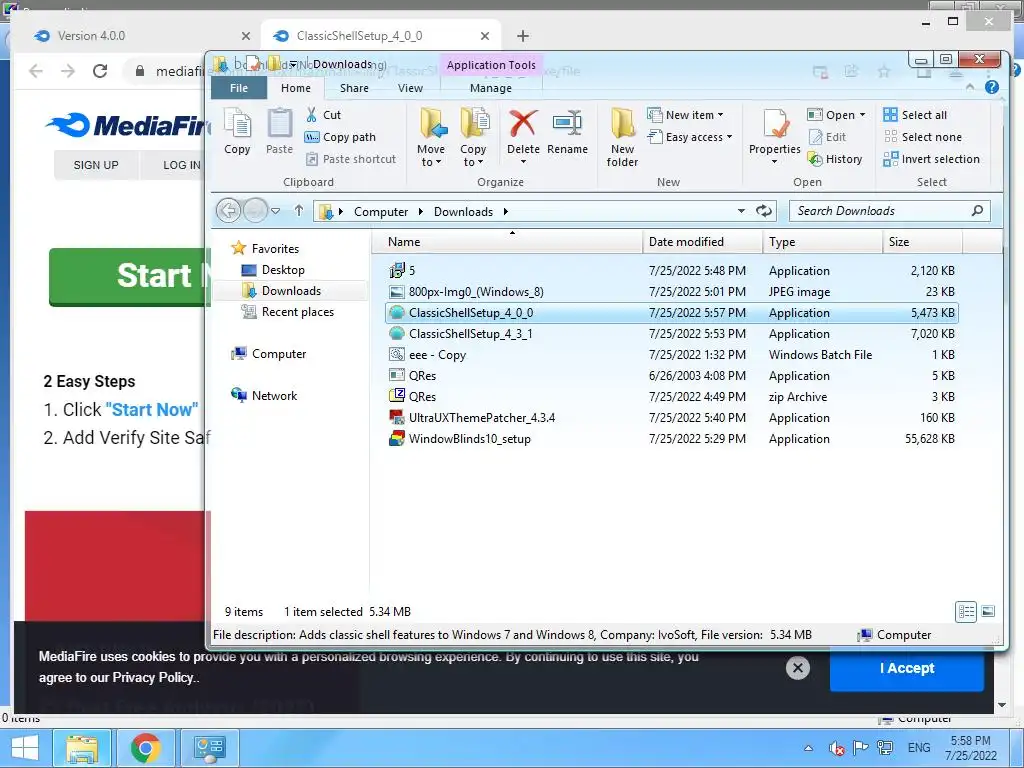The image size is (1024, 768).
Task: Expand the New item dropdown
Action: tap(686, 115)
